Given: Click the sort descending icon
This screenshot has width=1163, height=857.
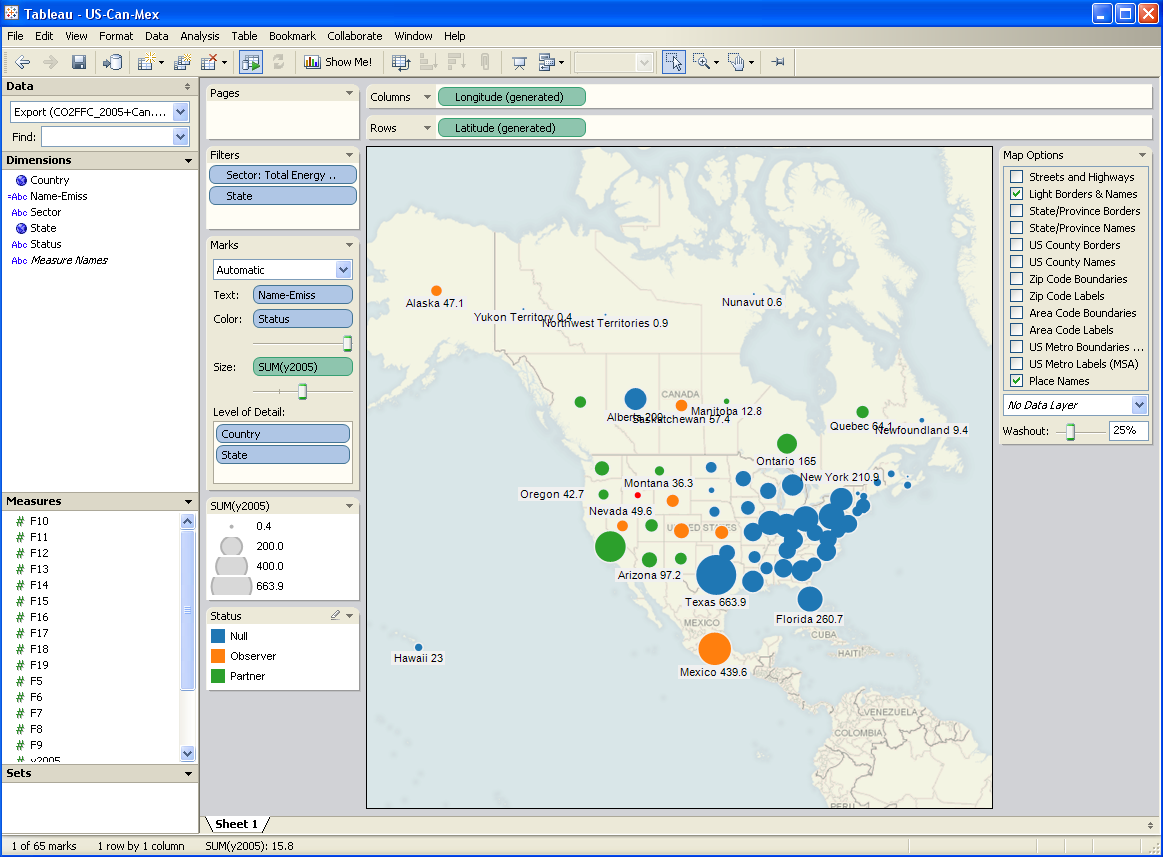Looking at the screenshot, I should pyautogui.click(x=455, y=62).
